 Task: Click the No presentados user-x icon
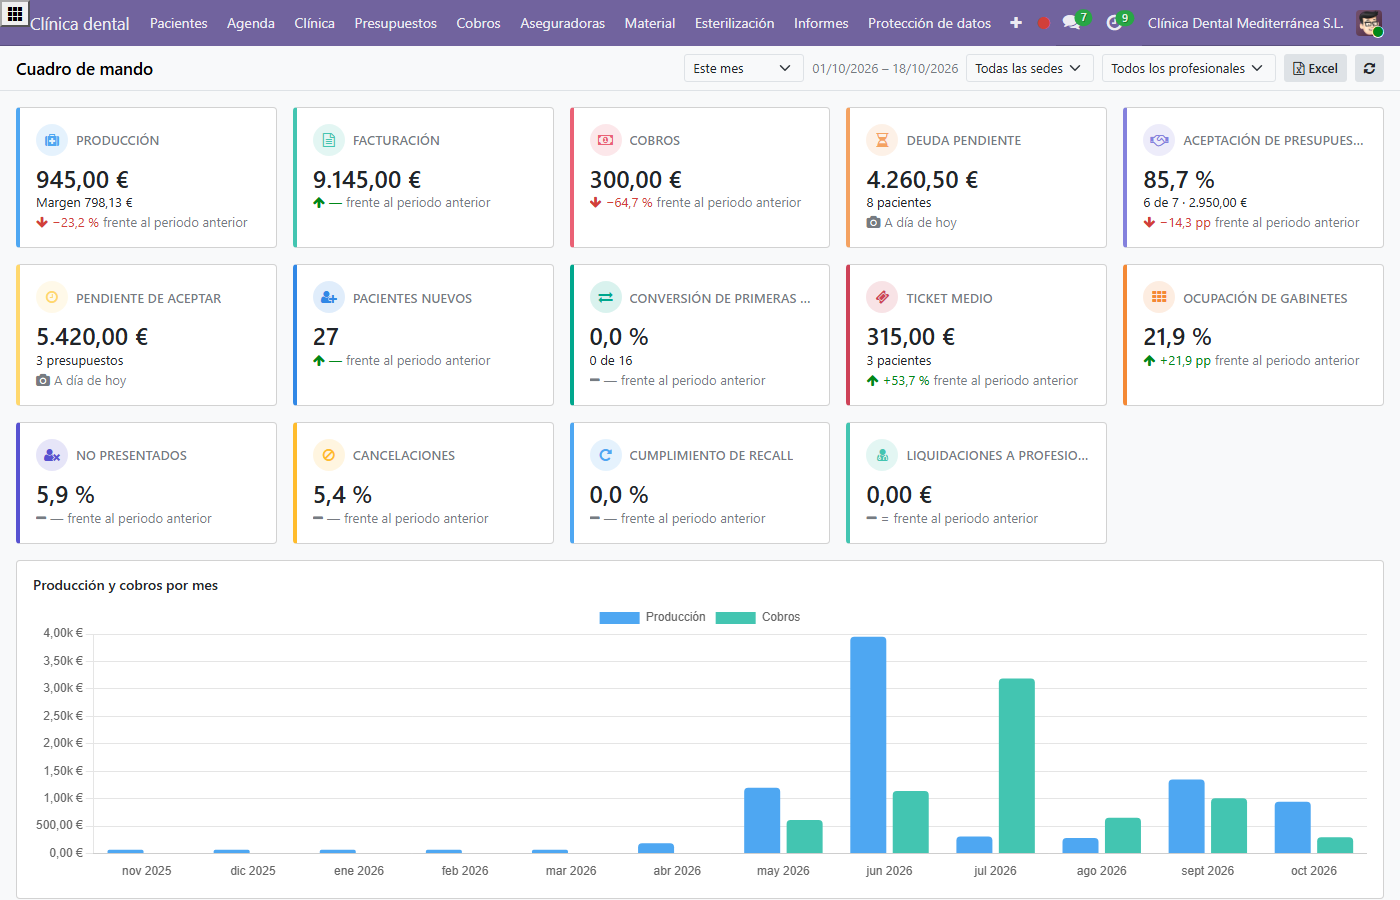(52, 455)
